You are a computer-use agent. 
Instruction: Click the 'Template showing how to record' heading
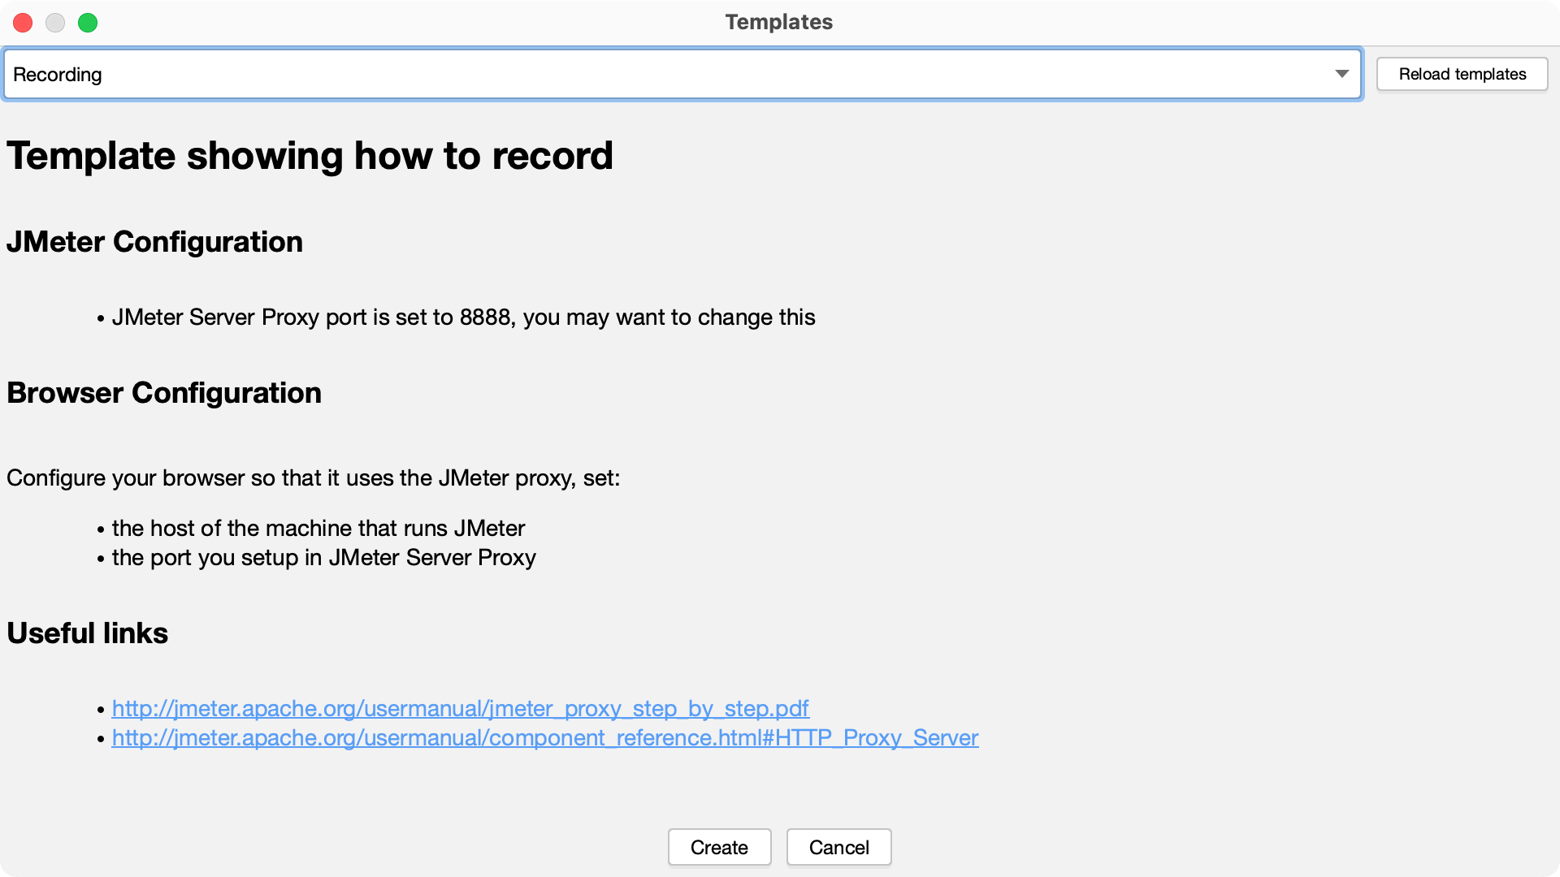310,156
